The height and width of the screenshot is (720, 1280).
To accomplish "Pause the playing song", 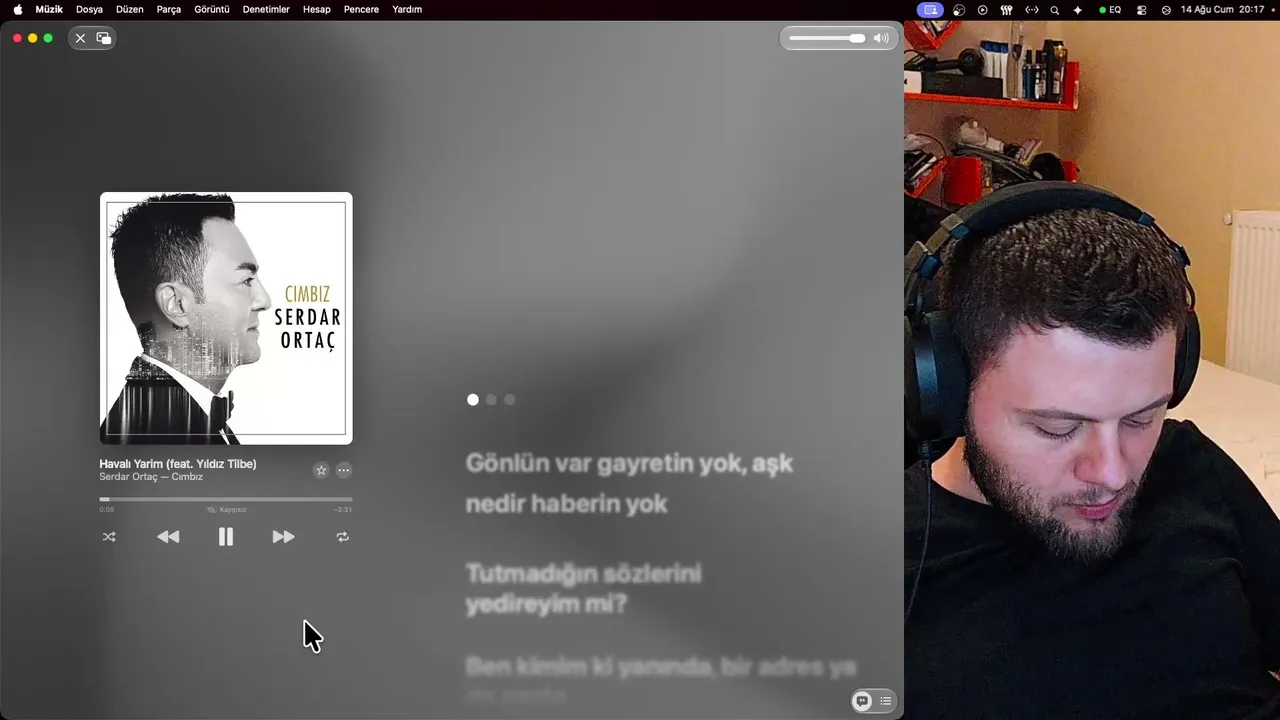I will [x=226, y=537].
